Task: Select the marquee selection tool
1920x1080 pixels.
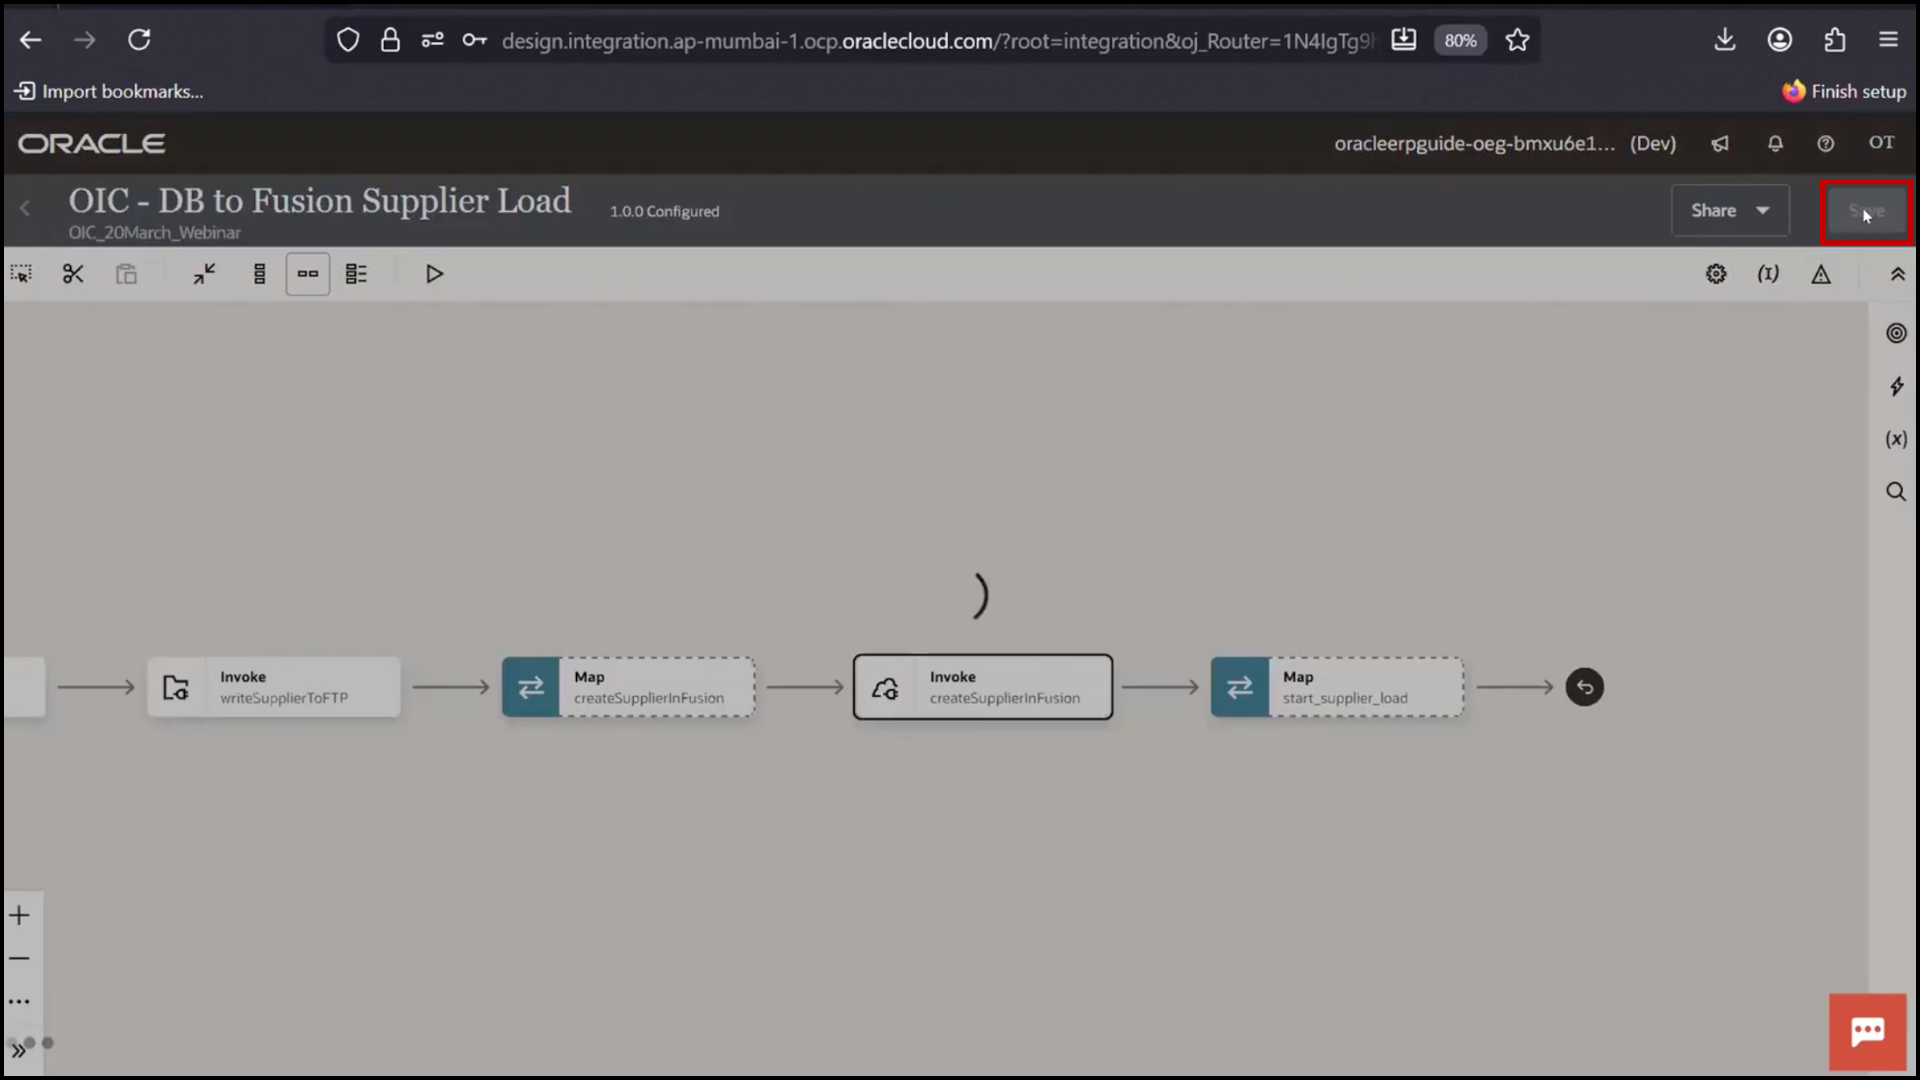Action: click(21, 274)
